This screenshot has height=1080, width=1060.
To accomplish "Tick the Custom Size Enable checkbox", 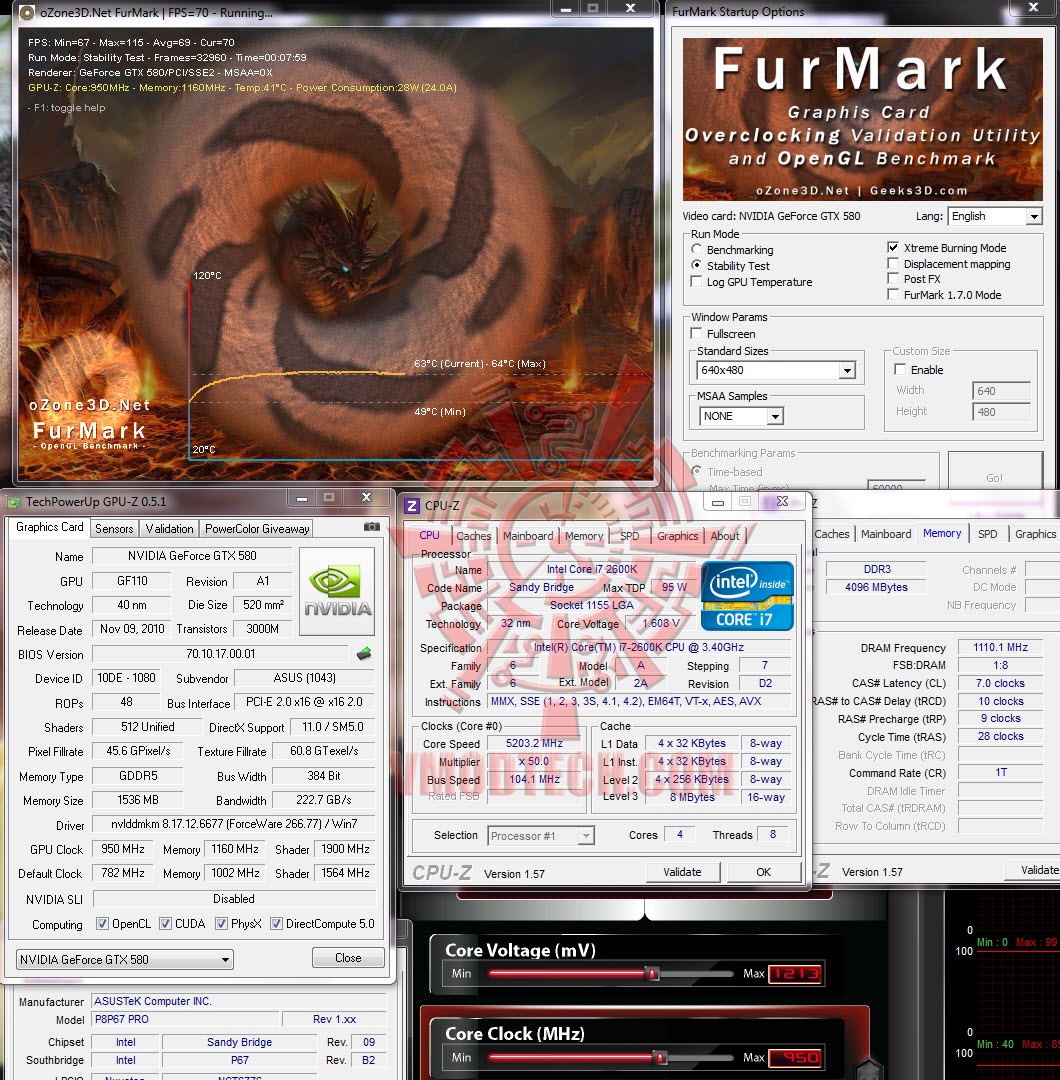I will pos(900,370).
